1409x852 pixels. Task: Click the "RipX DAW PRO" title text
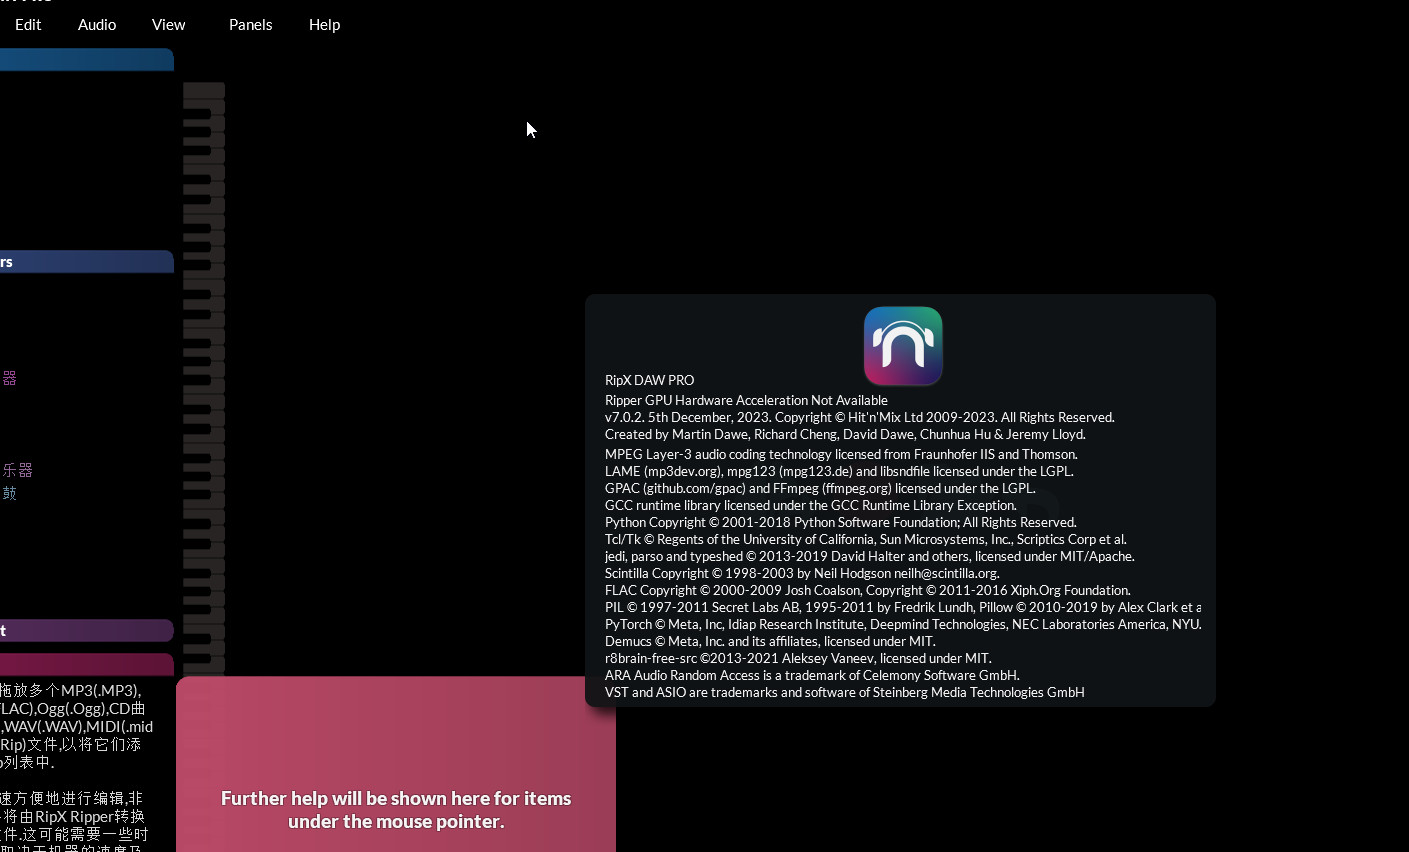[649, 380]
